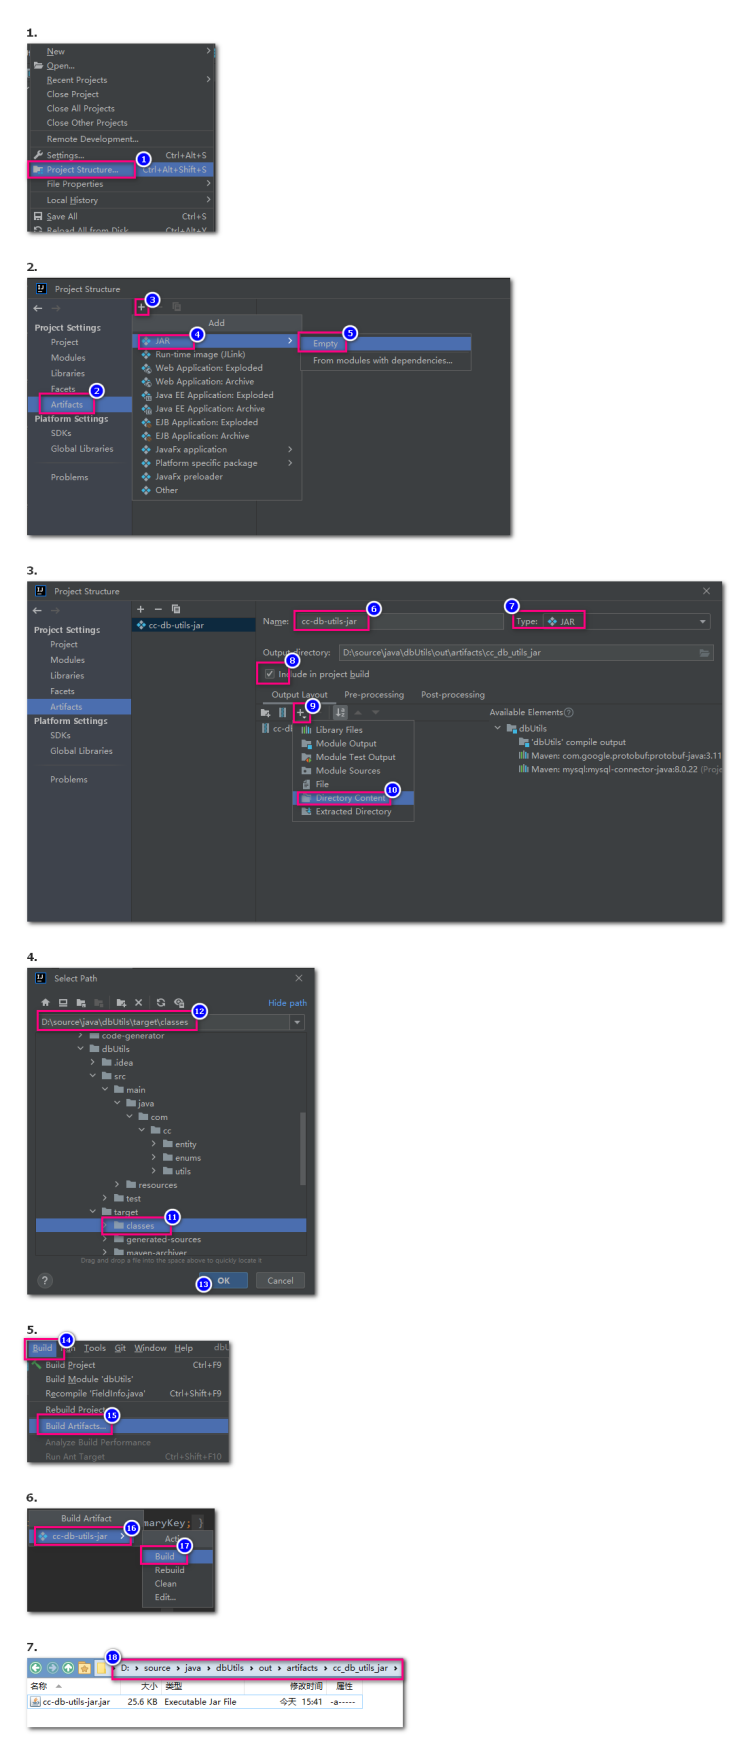750x1755 pixels.
Task: Click the artifact Name input field
Action: tap(399, 621)
